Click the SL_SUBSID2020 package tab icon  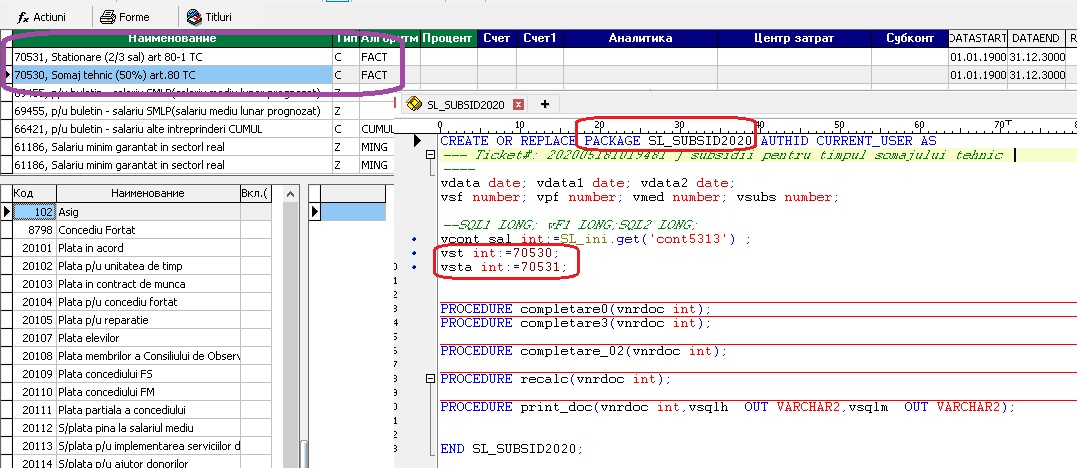coord(413,104)
